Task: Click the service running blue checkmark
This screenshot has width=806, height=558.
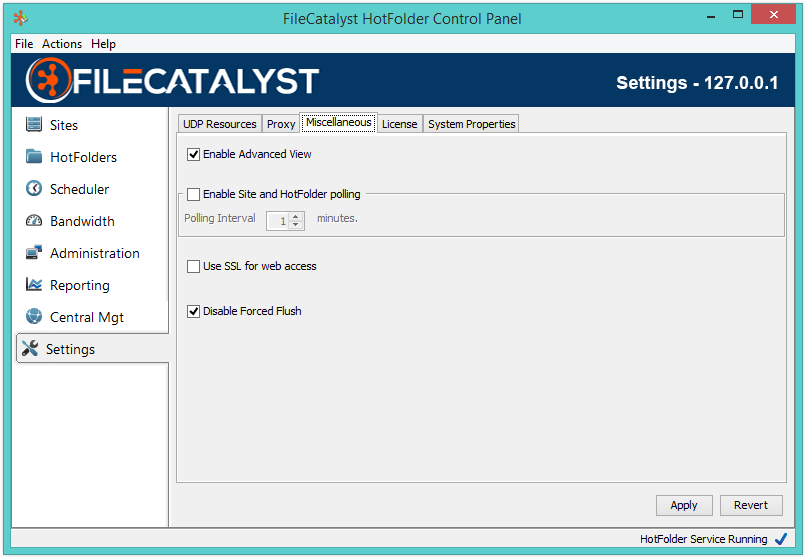Action: pyautogui.click(x=781, y=539)
